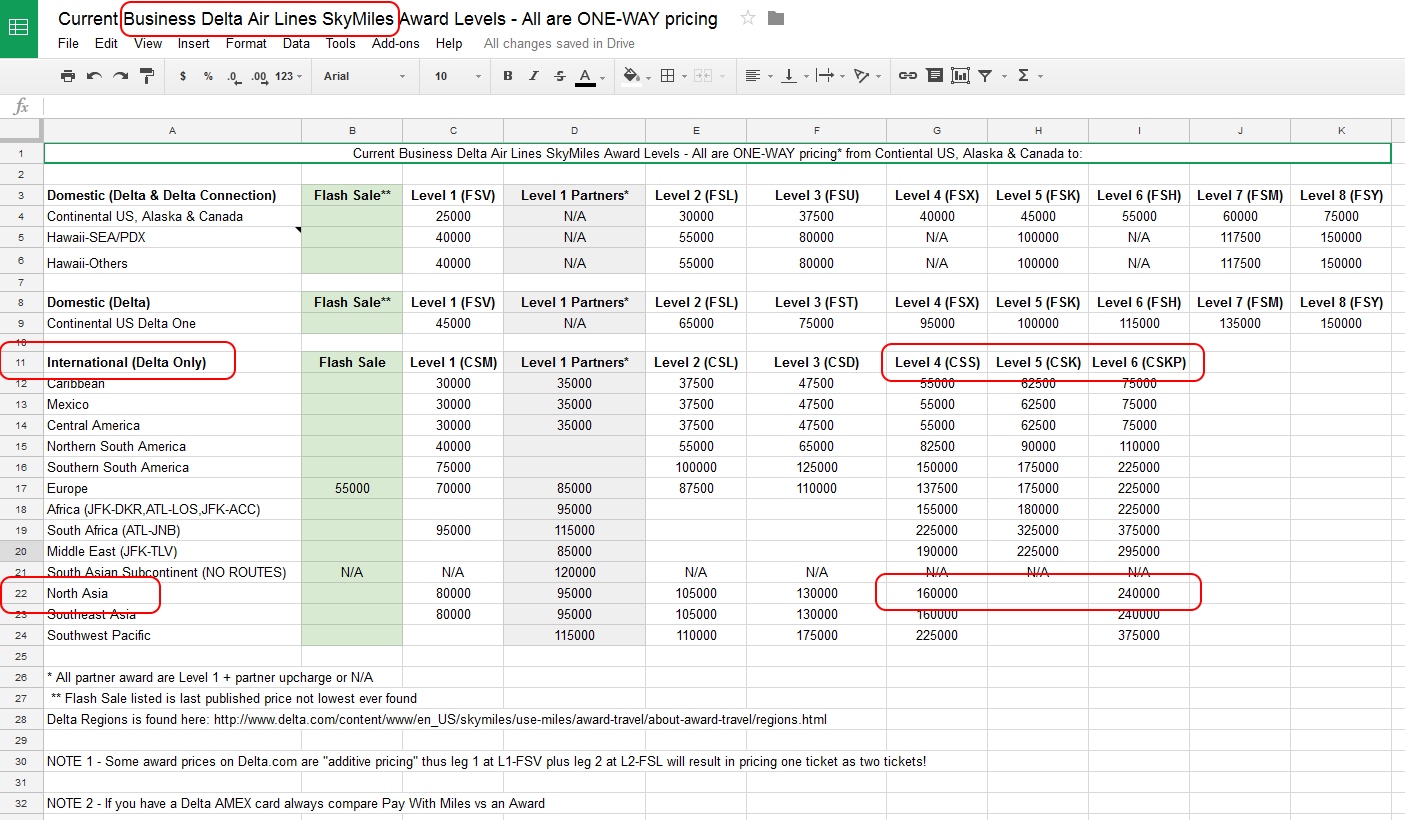This screenshot has width=1405, height=820.
Task: Open the Format menu
Action: click(x=246, y=43)
